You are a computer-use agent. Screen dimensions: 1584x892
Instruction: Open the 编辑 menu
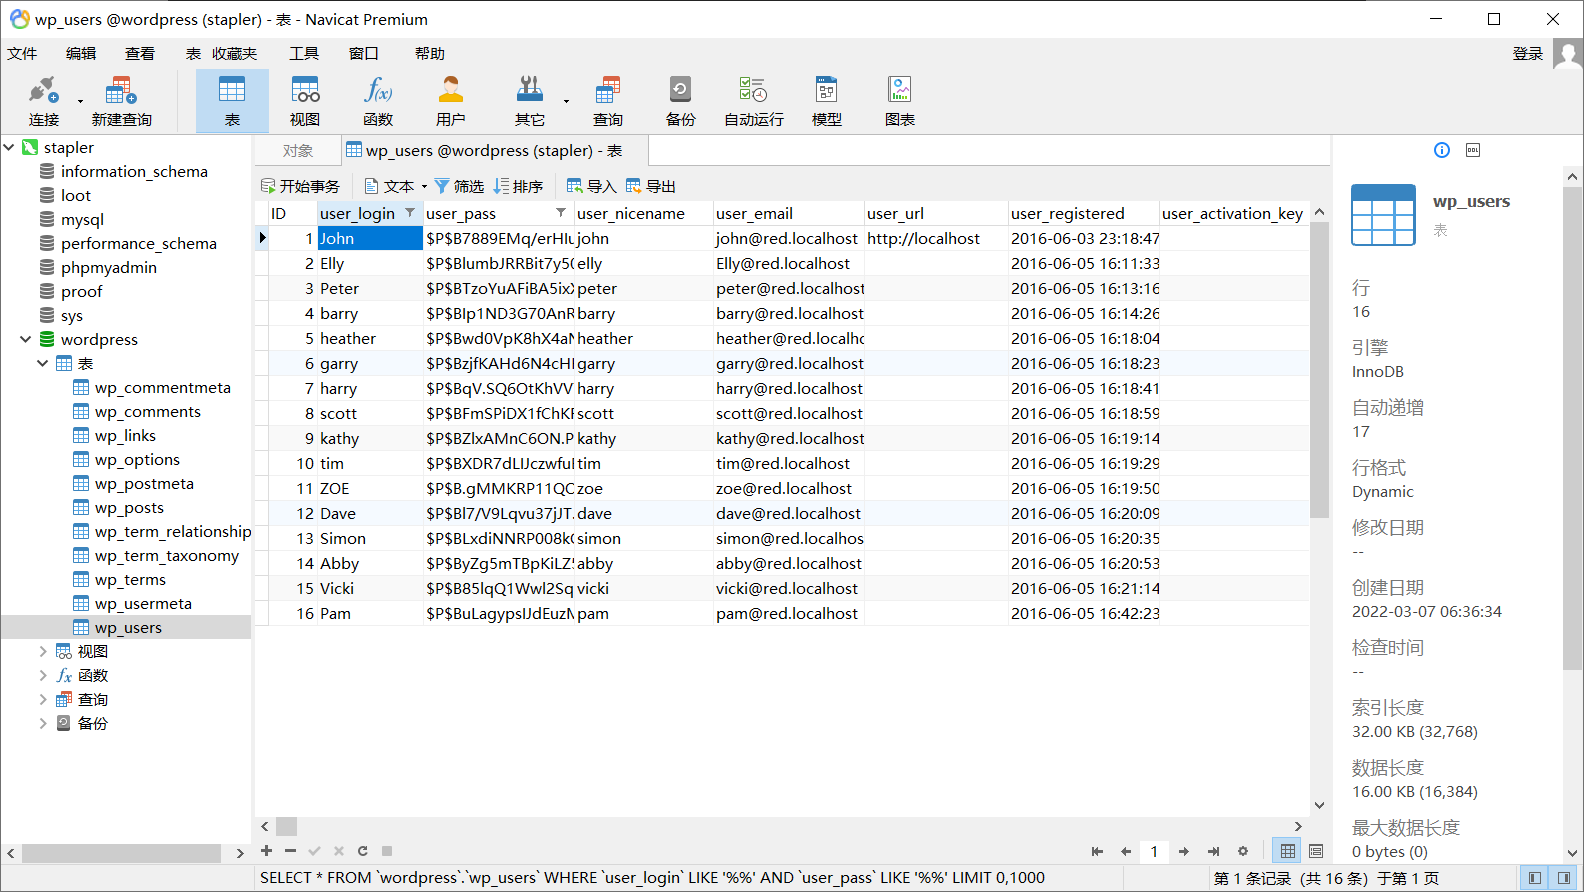click(x=81, y=54)
